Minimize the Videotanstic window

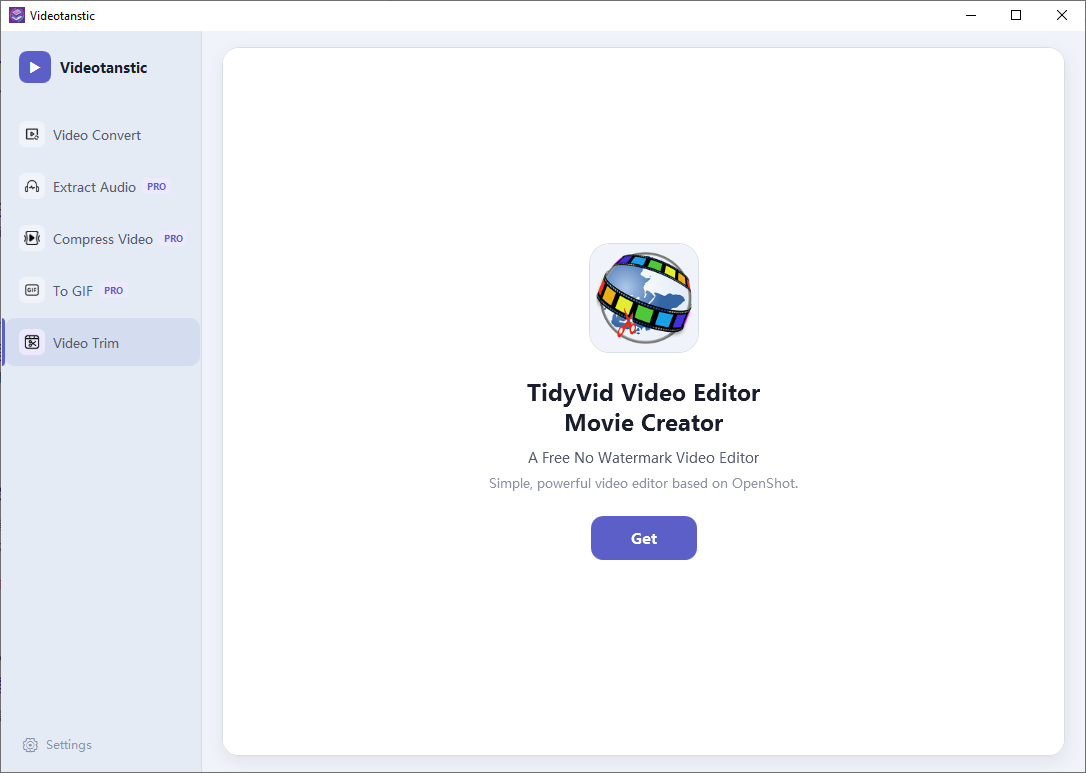click(970, 15)
